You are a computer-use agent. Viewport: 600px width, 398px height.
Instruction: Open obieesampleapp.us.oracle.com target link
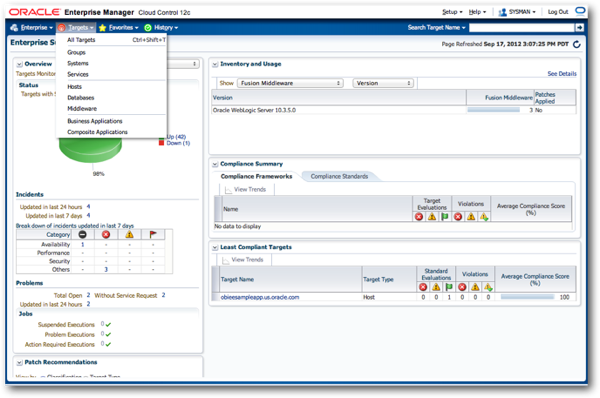260,297
